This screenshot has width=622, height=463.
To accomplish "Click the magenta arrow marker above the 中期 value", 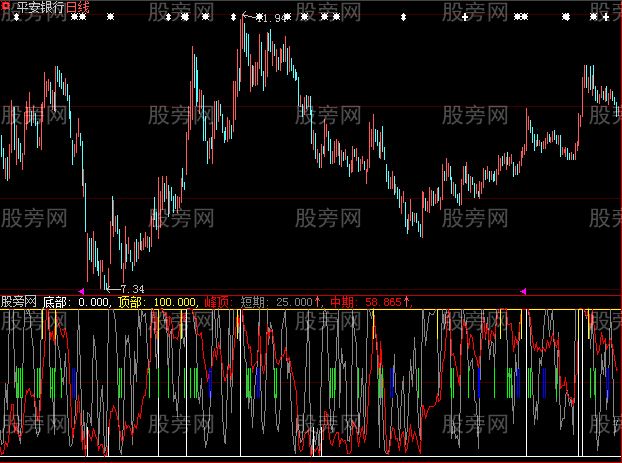I will [x=522, y=291].
